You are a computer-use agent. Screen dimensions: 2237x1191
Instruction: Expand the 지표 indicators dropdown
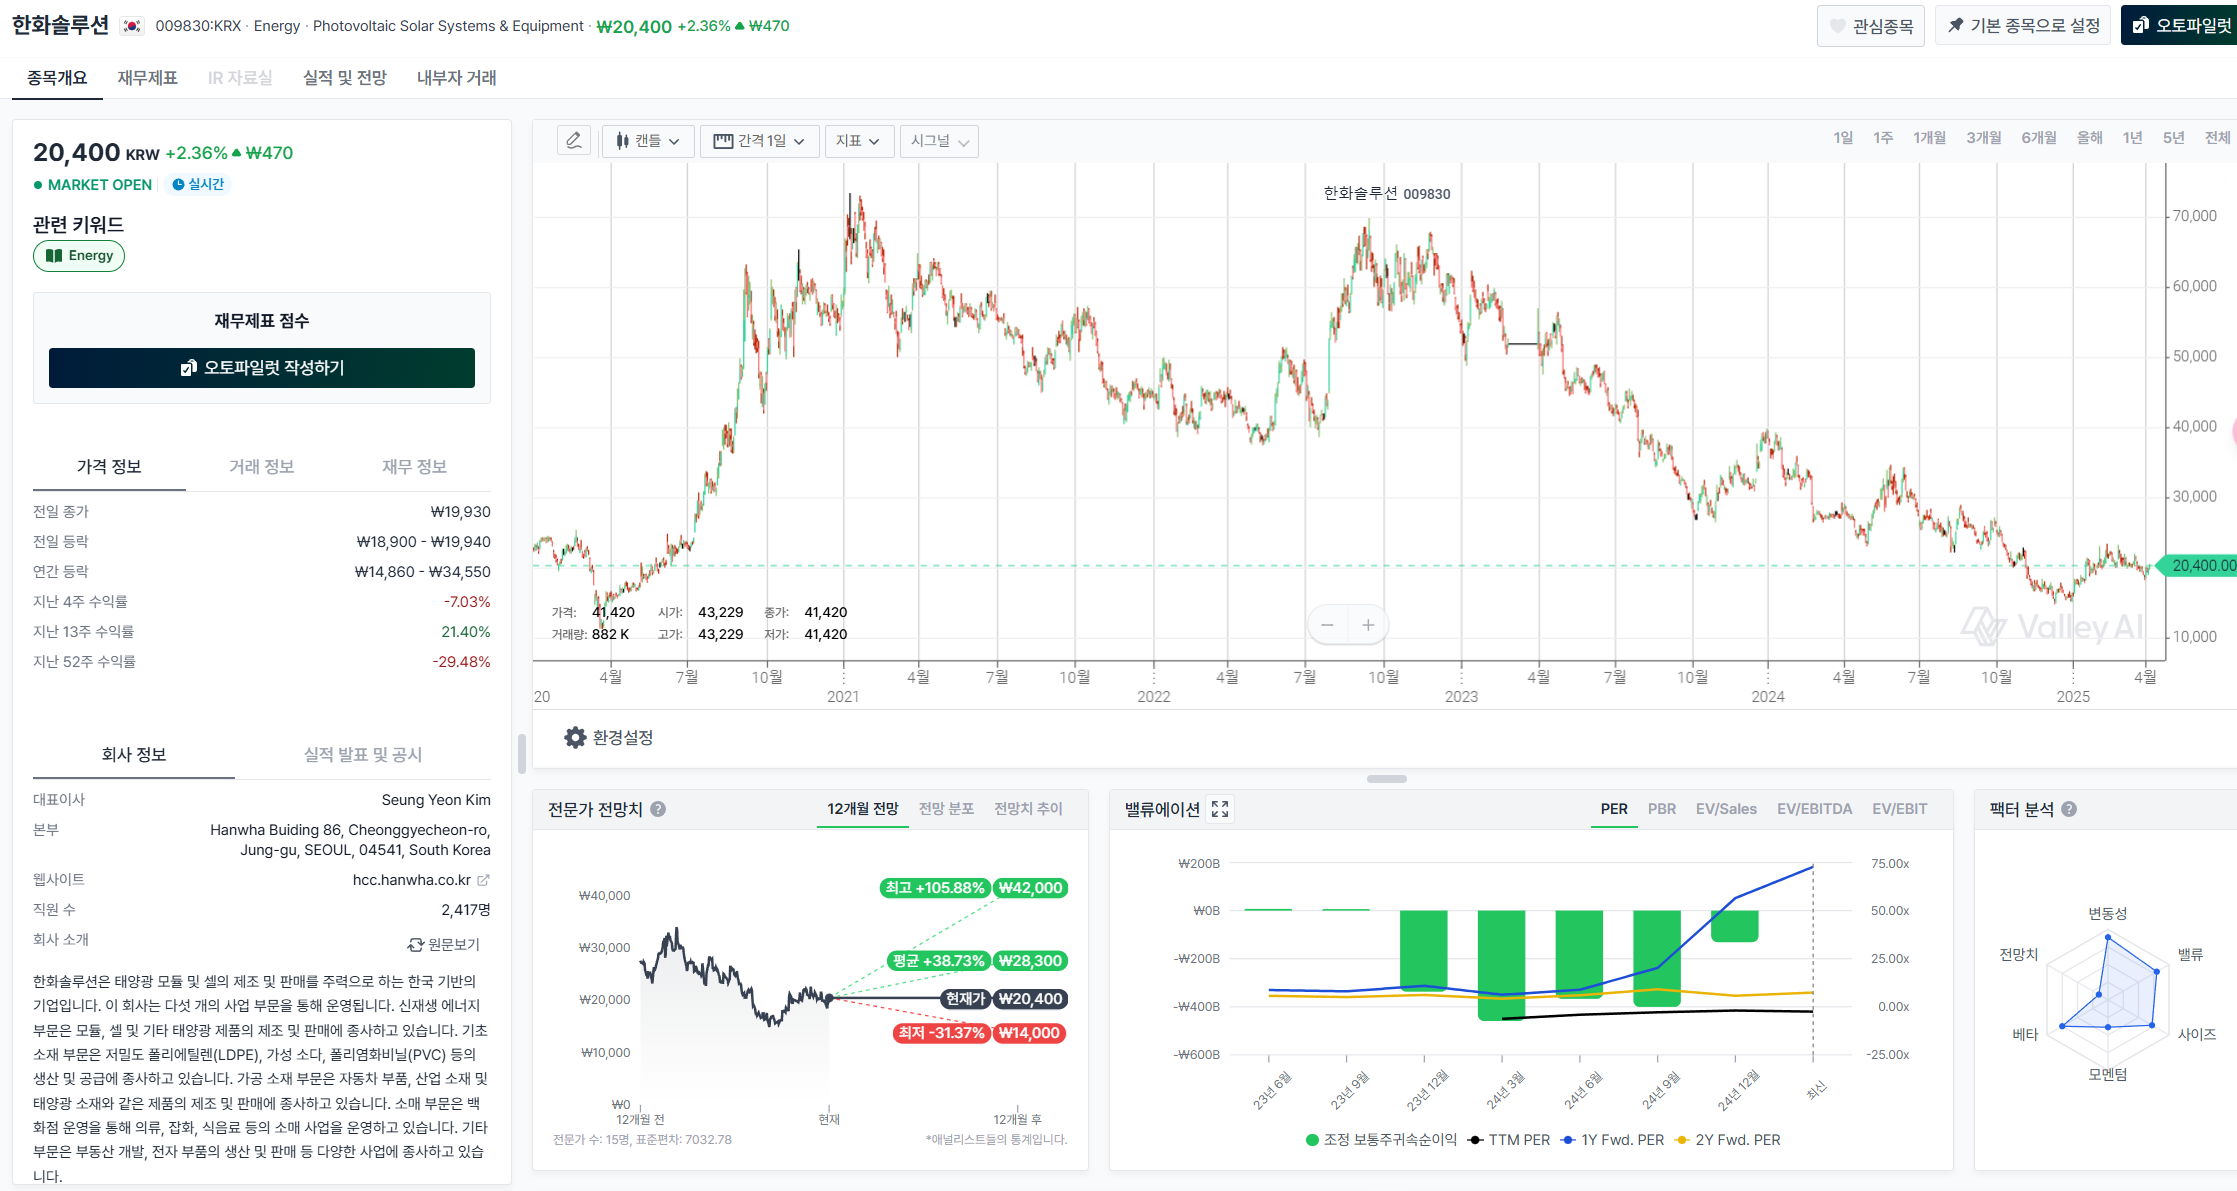pos(857,141)
